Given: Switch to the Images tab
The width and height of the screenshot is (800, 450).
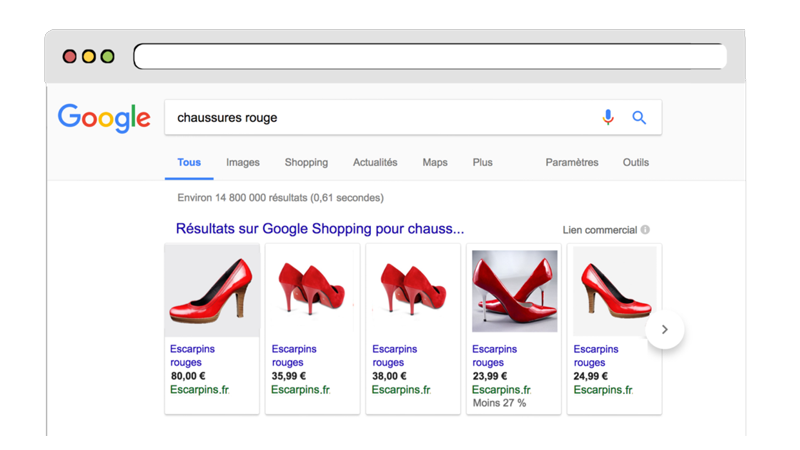Looking at the screenshot, I should 243,162.
